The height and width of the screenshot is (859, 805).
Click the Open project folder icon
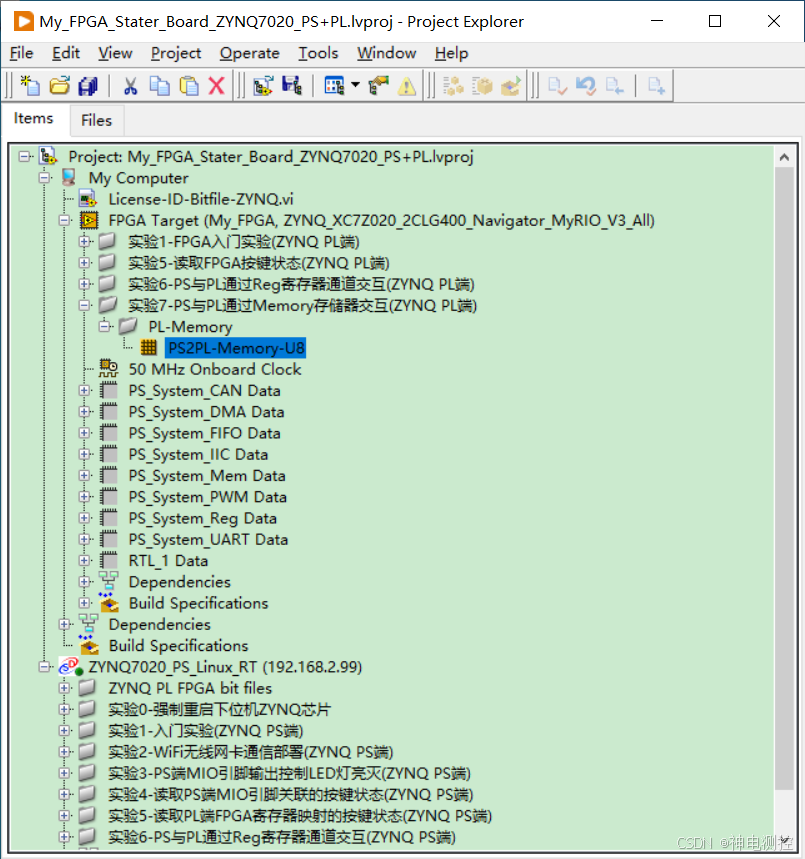pos(59,86)
